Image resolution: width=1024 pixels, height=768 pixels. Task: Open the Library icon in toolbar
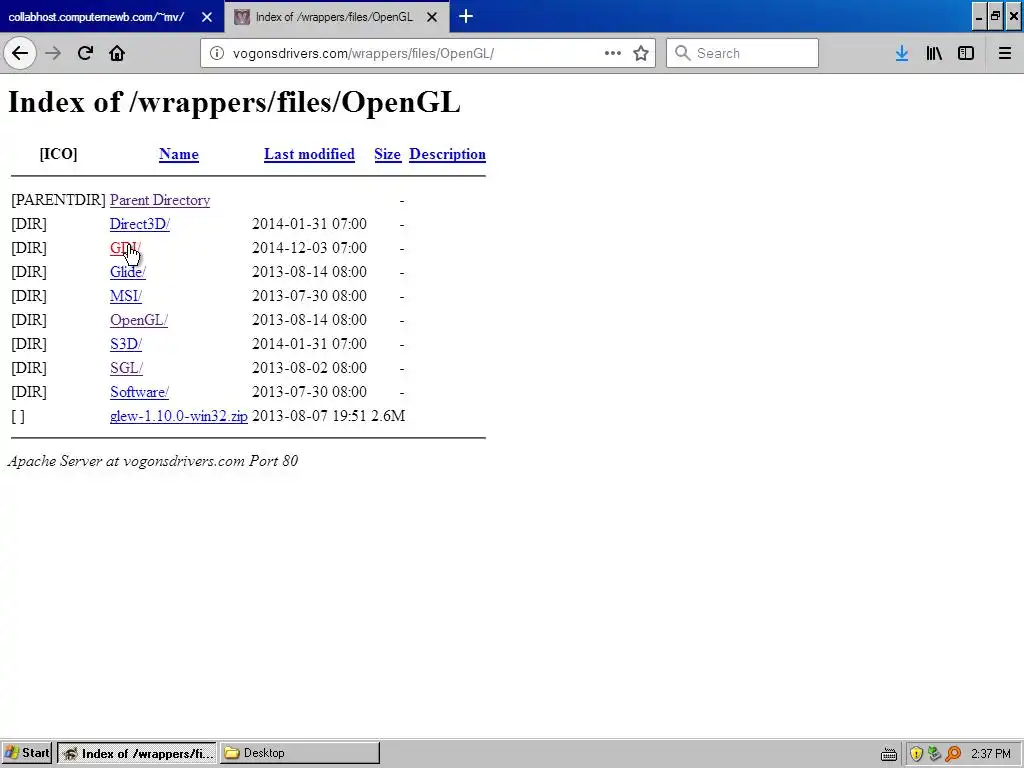(934, 53)
